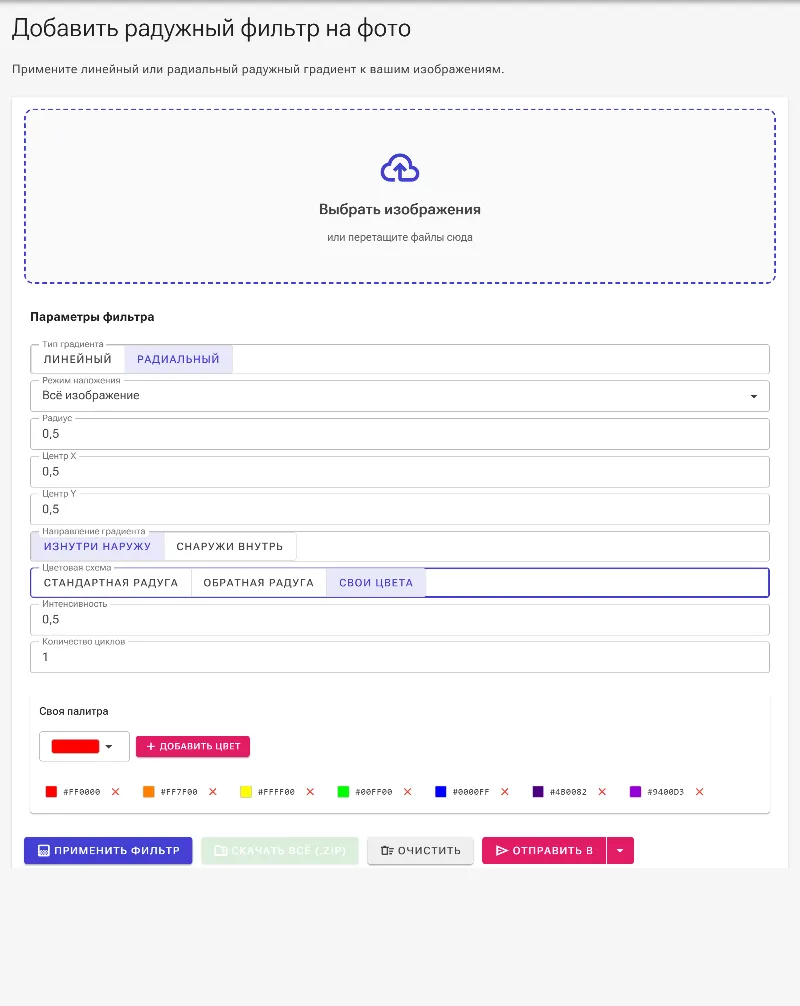800x1006 pixels.
Task: Pick ОБРАТНАЯ РАДУГА color scheme
Action: pos(259,583)
